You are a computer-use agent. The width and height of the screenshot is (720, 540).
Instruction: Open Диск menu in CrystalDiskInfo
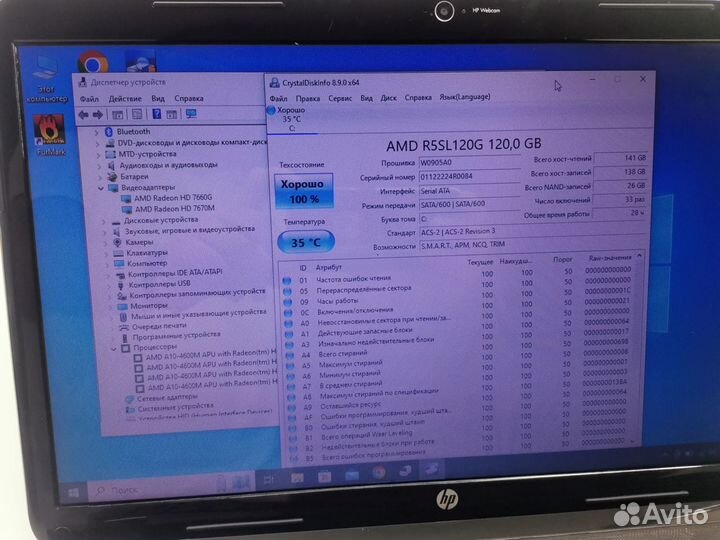pyautogui.click(x=388, y=98)
